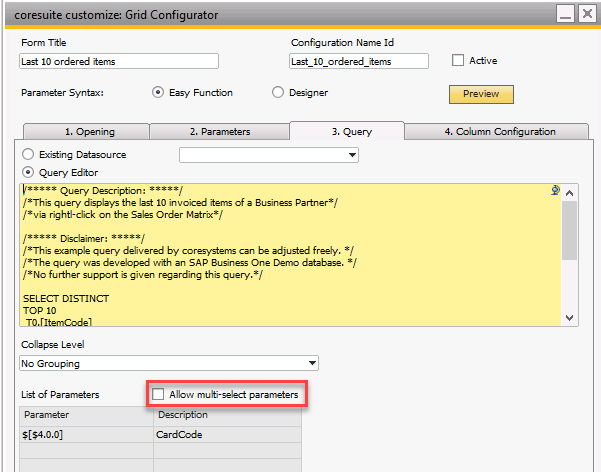
Task: Check Allow multi-select parameters
Action: click(158, 394)
